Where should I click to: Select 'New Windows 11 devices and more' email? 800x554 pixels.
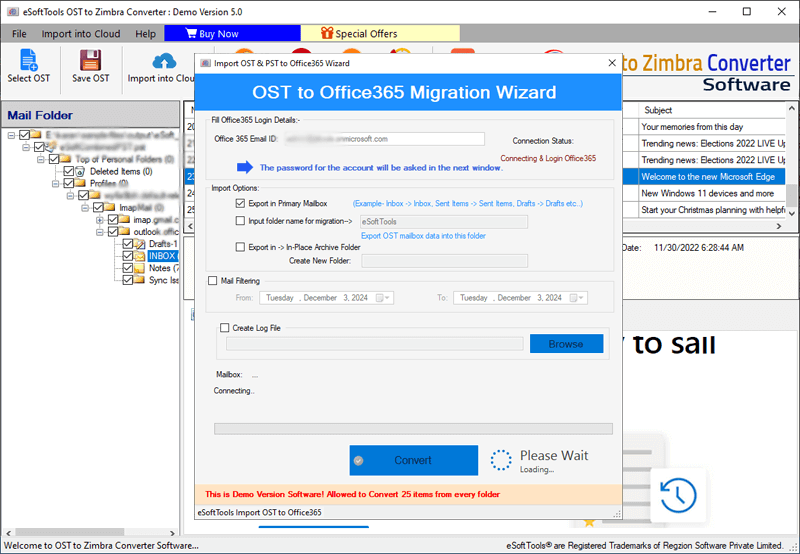(712, 193)
